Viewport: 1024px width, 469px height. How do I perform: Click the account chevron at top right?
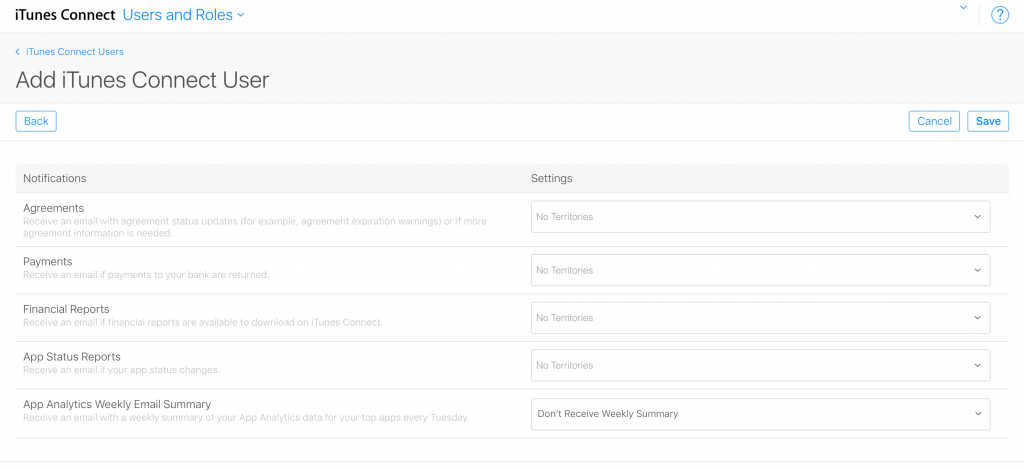click(x=963, y=8)
